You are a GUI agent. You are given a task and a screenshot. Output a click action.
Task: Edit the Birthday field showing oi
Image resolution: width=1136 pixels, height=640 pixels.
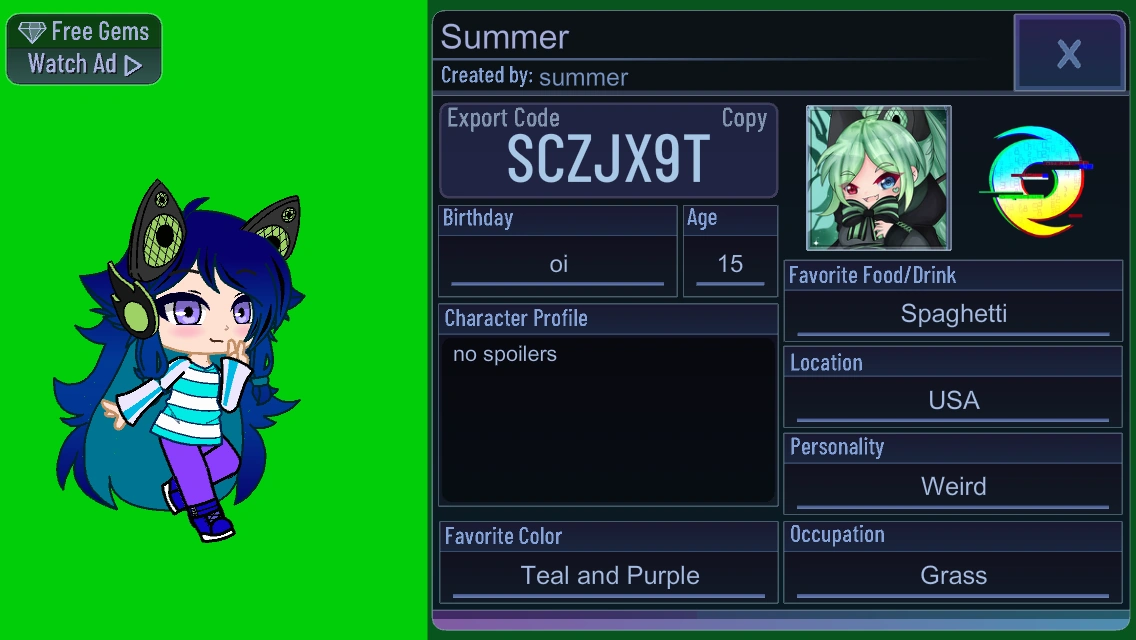click(557, 265)
